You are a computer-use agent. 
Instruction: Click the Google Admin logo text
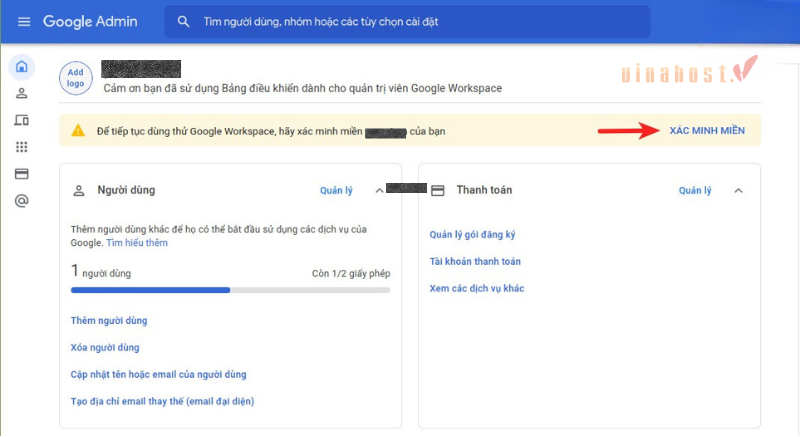(x=90, y=21)
